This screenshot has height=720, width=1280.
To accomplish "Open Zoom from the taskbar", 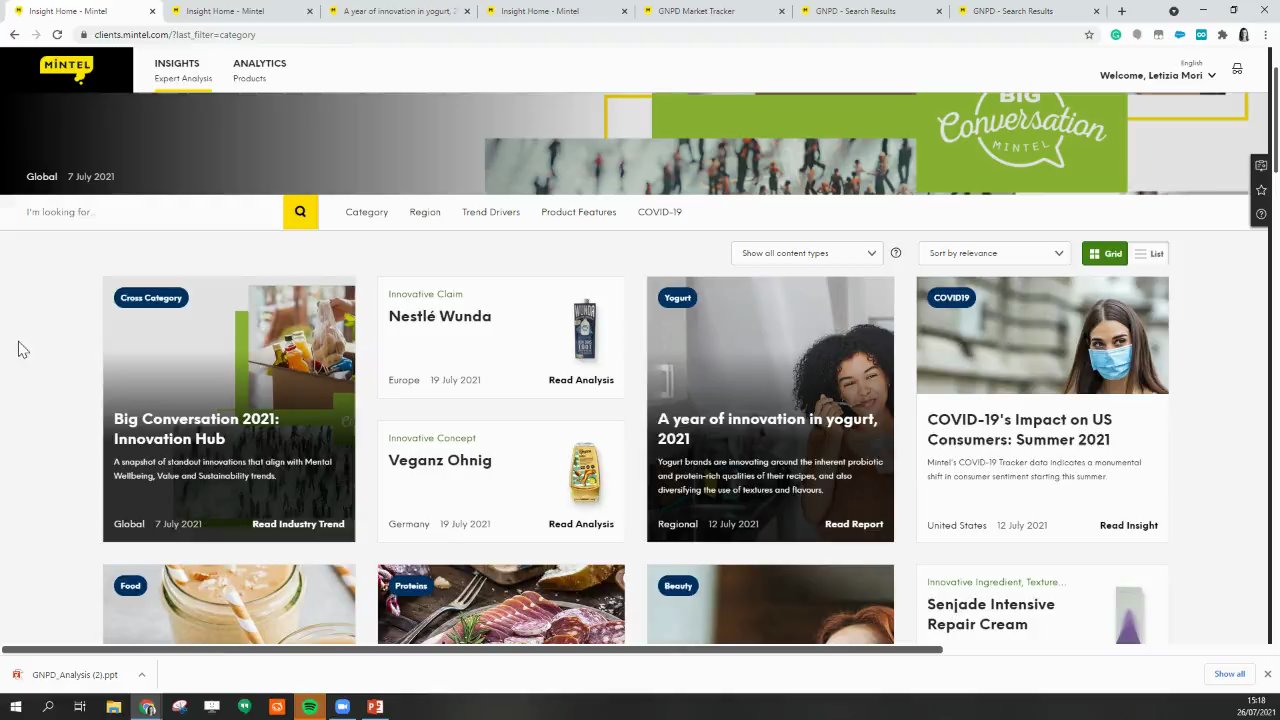I will click(x=342, y=707).
